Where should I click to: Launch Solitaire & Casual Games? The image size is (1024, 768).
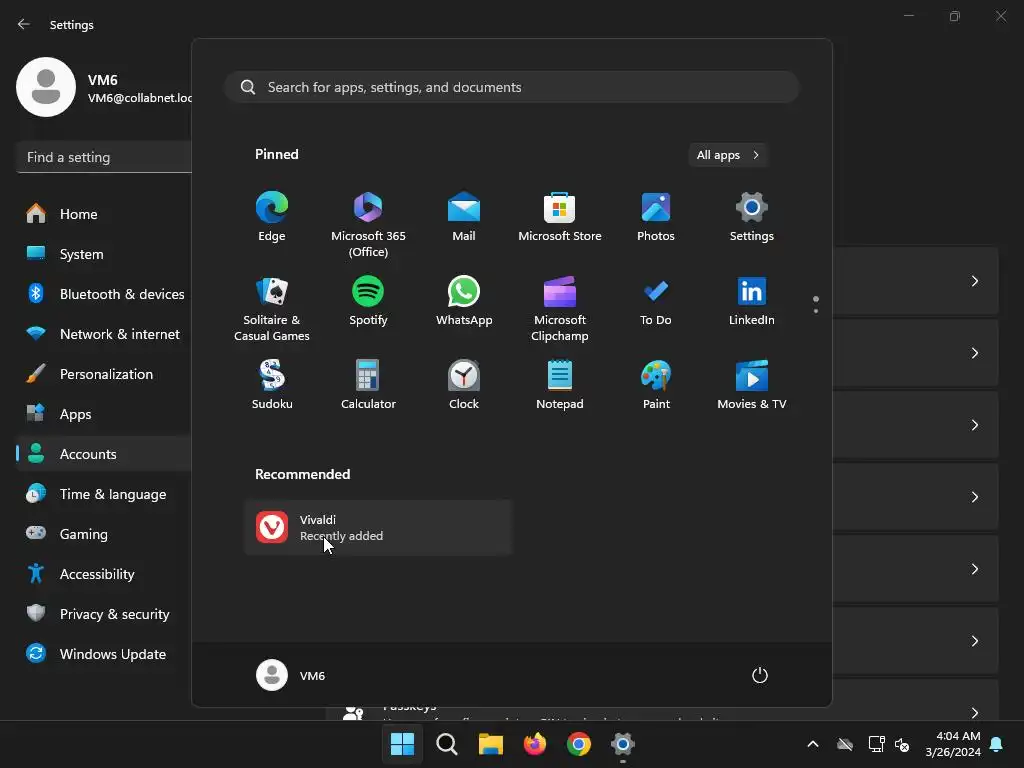pos(272,309)
